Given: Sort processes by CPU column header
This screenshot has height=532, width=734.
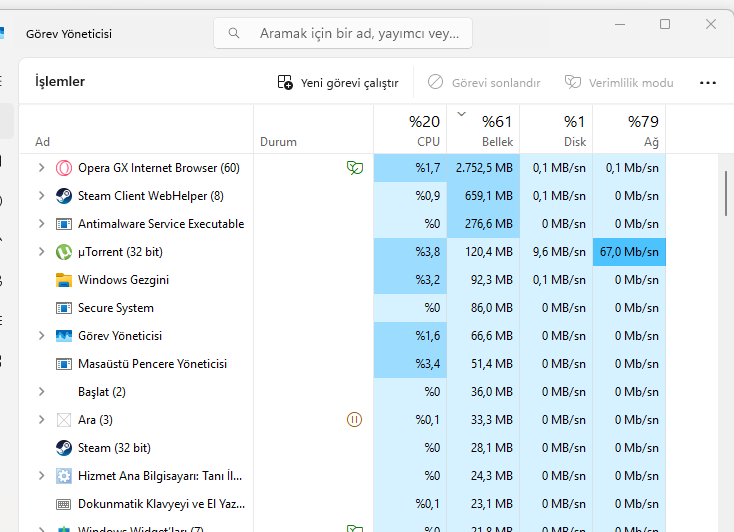Looking at the screenshot, I should click(410, 131).
